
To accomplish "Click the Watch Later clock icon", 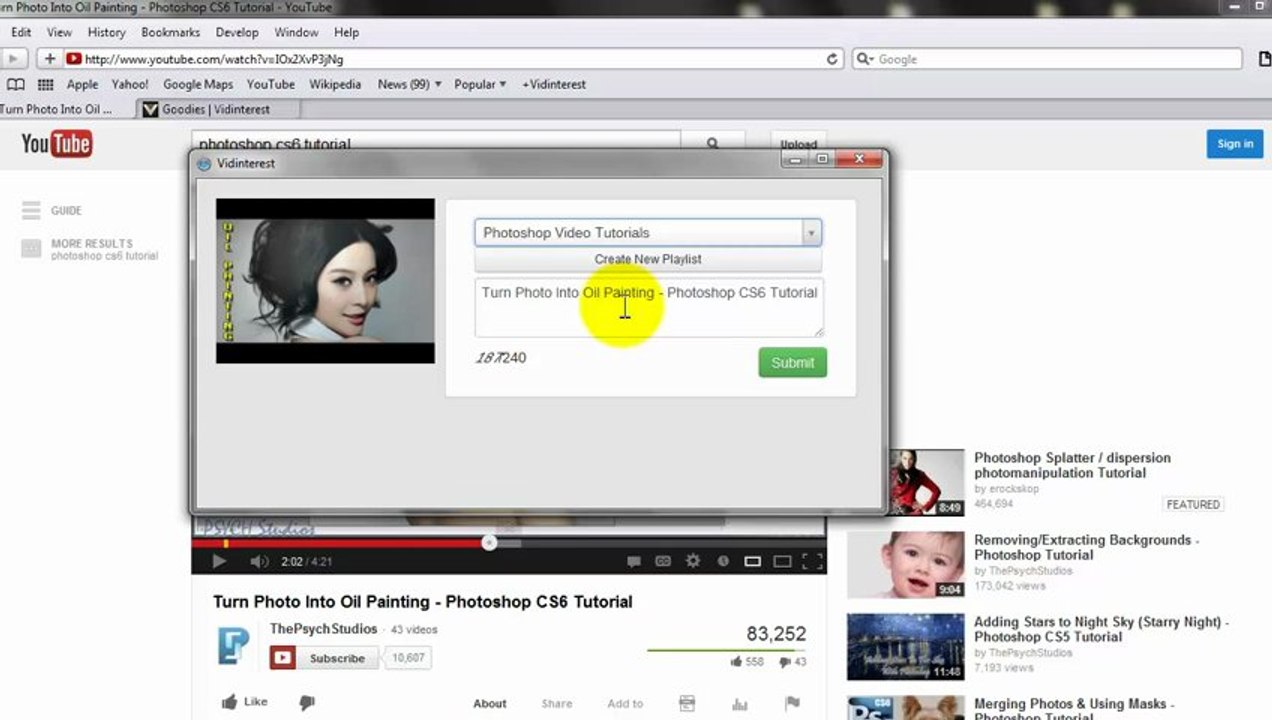I will pyautogui.click(x=723, y=561).
